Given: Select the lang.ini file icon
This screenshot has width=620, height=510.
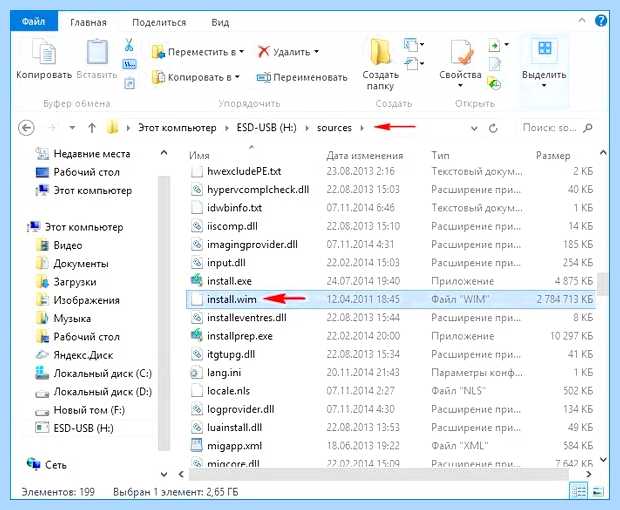Looking at the screenshot, I should coord(197,372).
